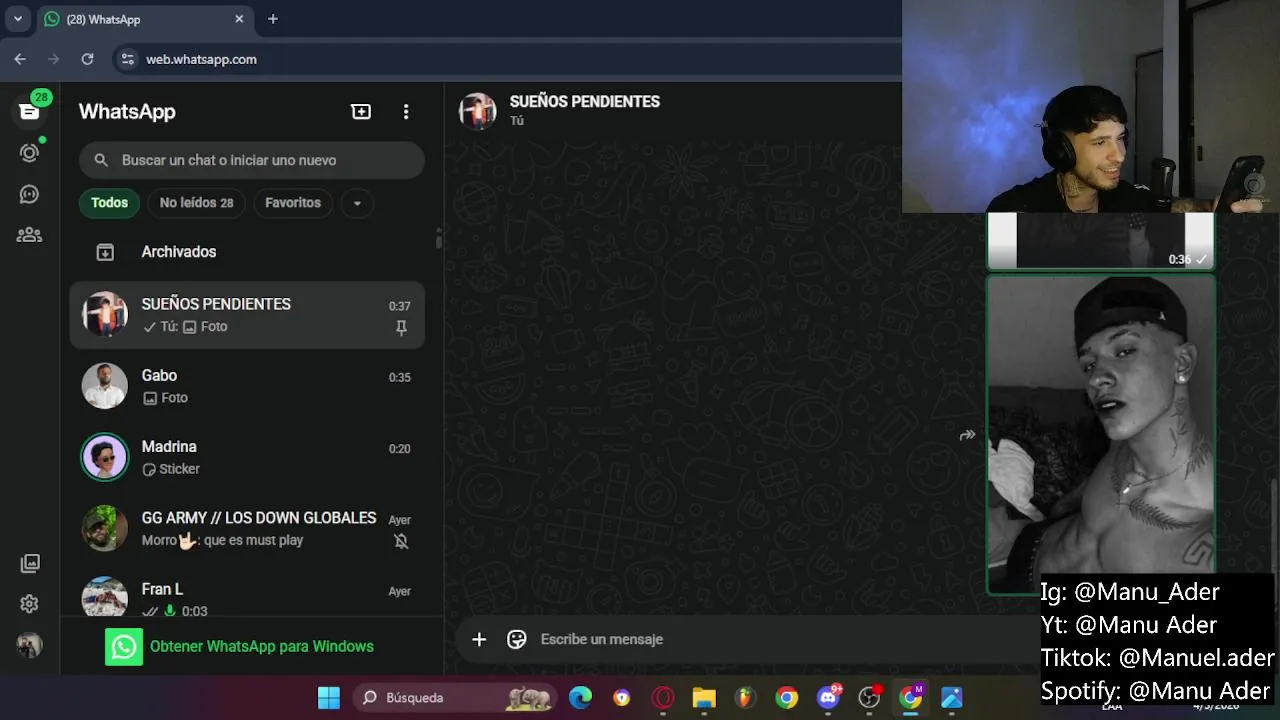Click the muted bell icon on GG ARMY
1280x720 pixels.
point(401,541)
